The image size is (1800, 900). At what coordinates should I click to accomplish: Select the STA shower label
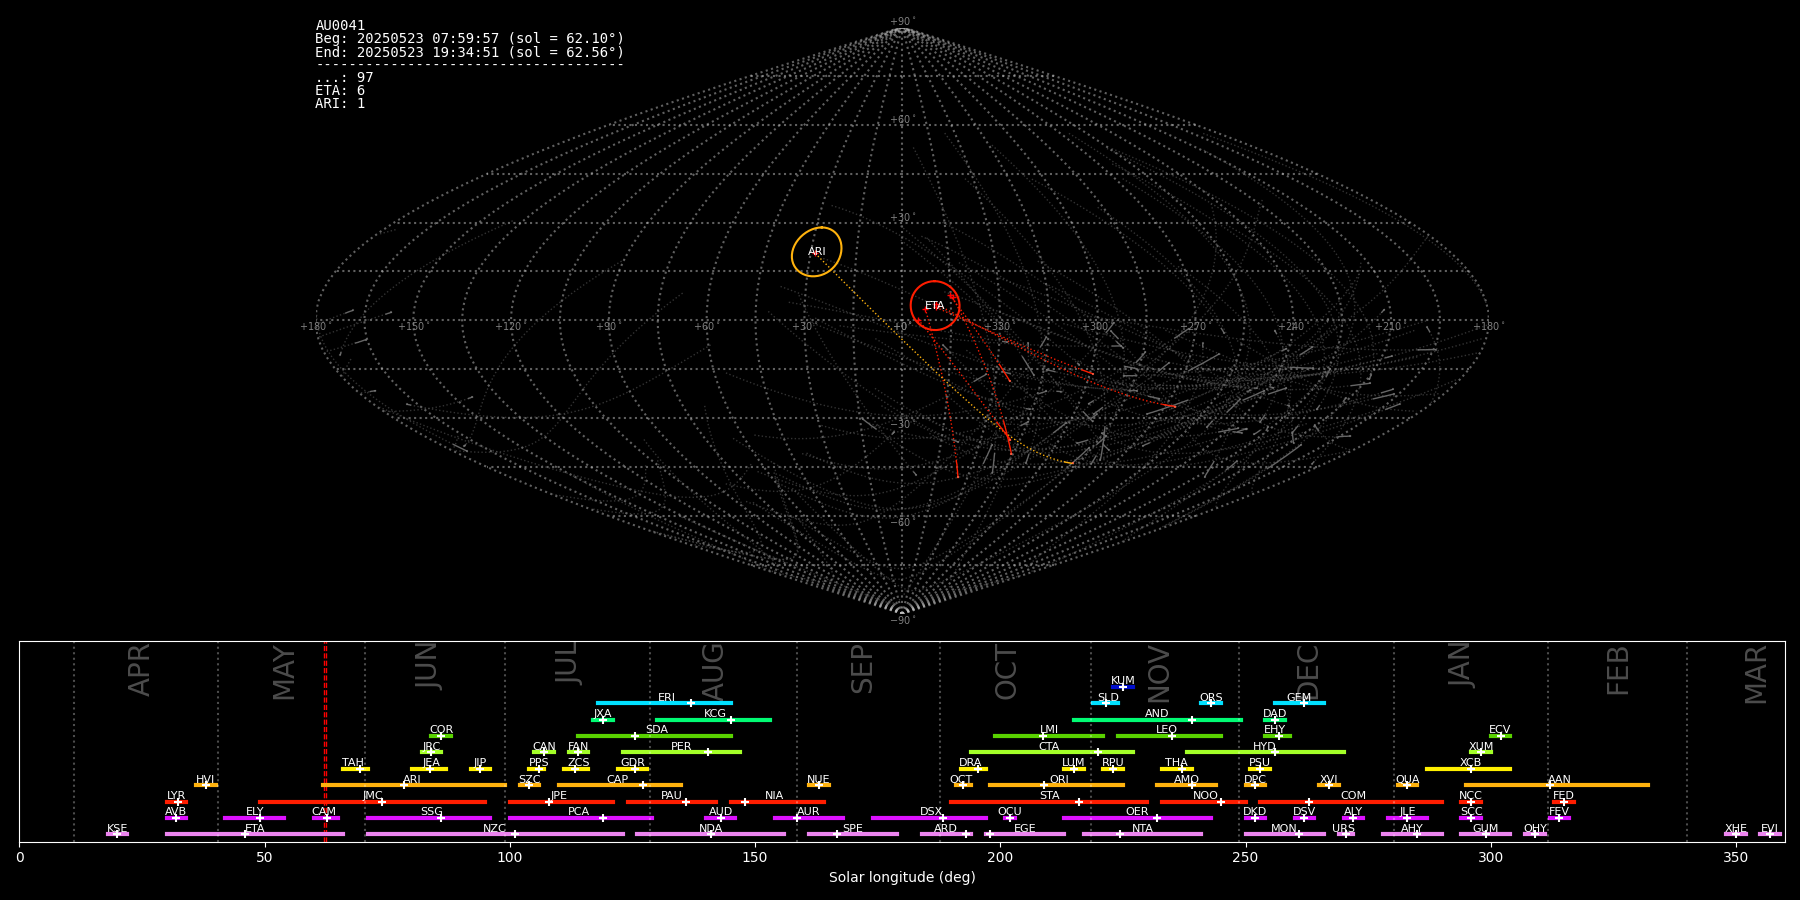pyautogui.click(x=1049, y=796)
